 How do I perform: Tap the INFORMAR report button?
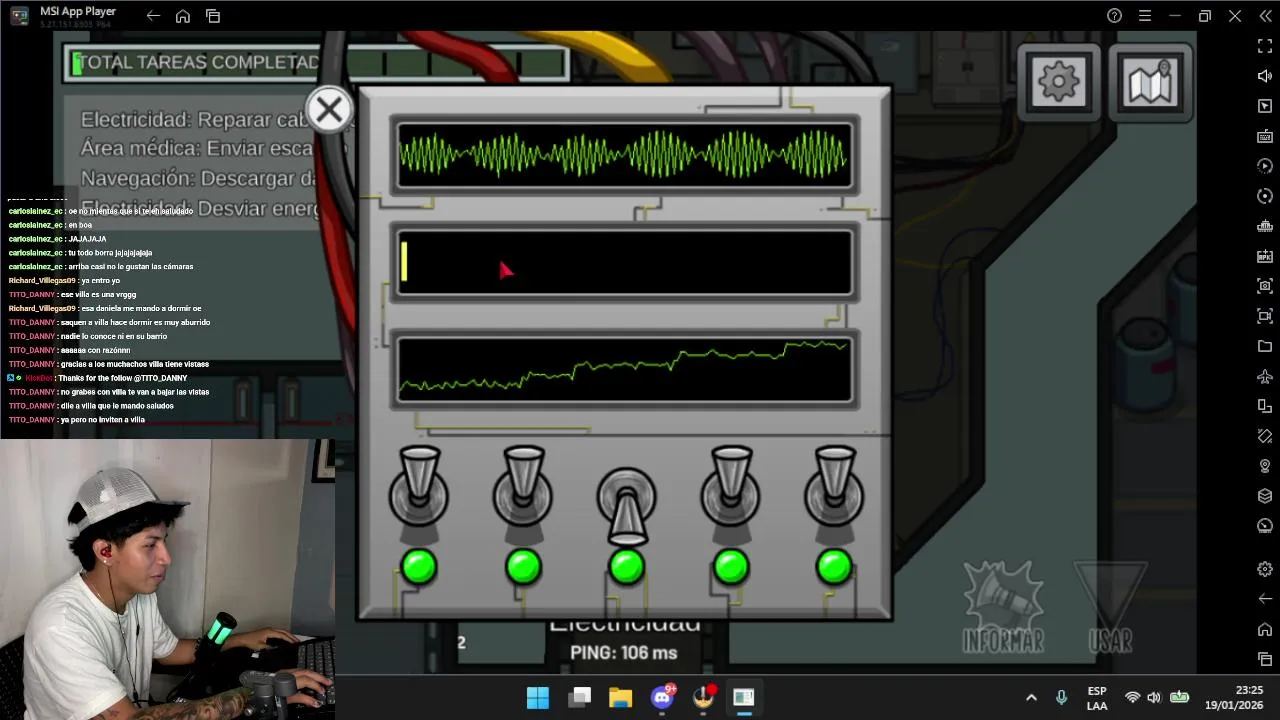click(1003, 607)
